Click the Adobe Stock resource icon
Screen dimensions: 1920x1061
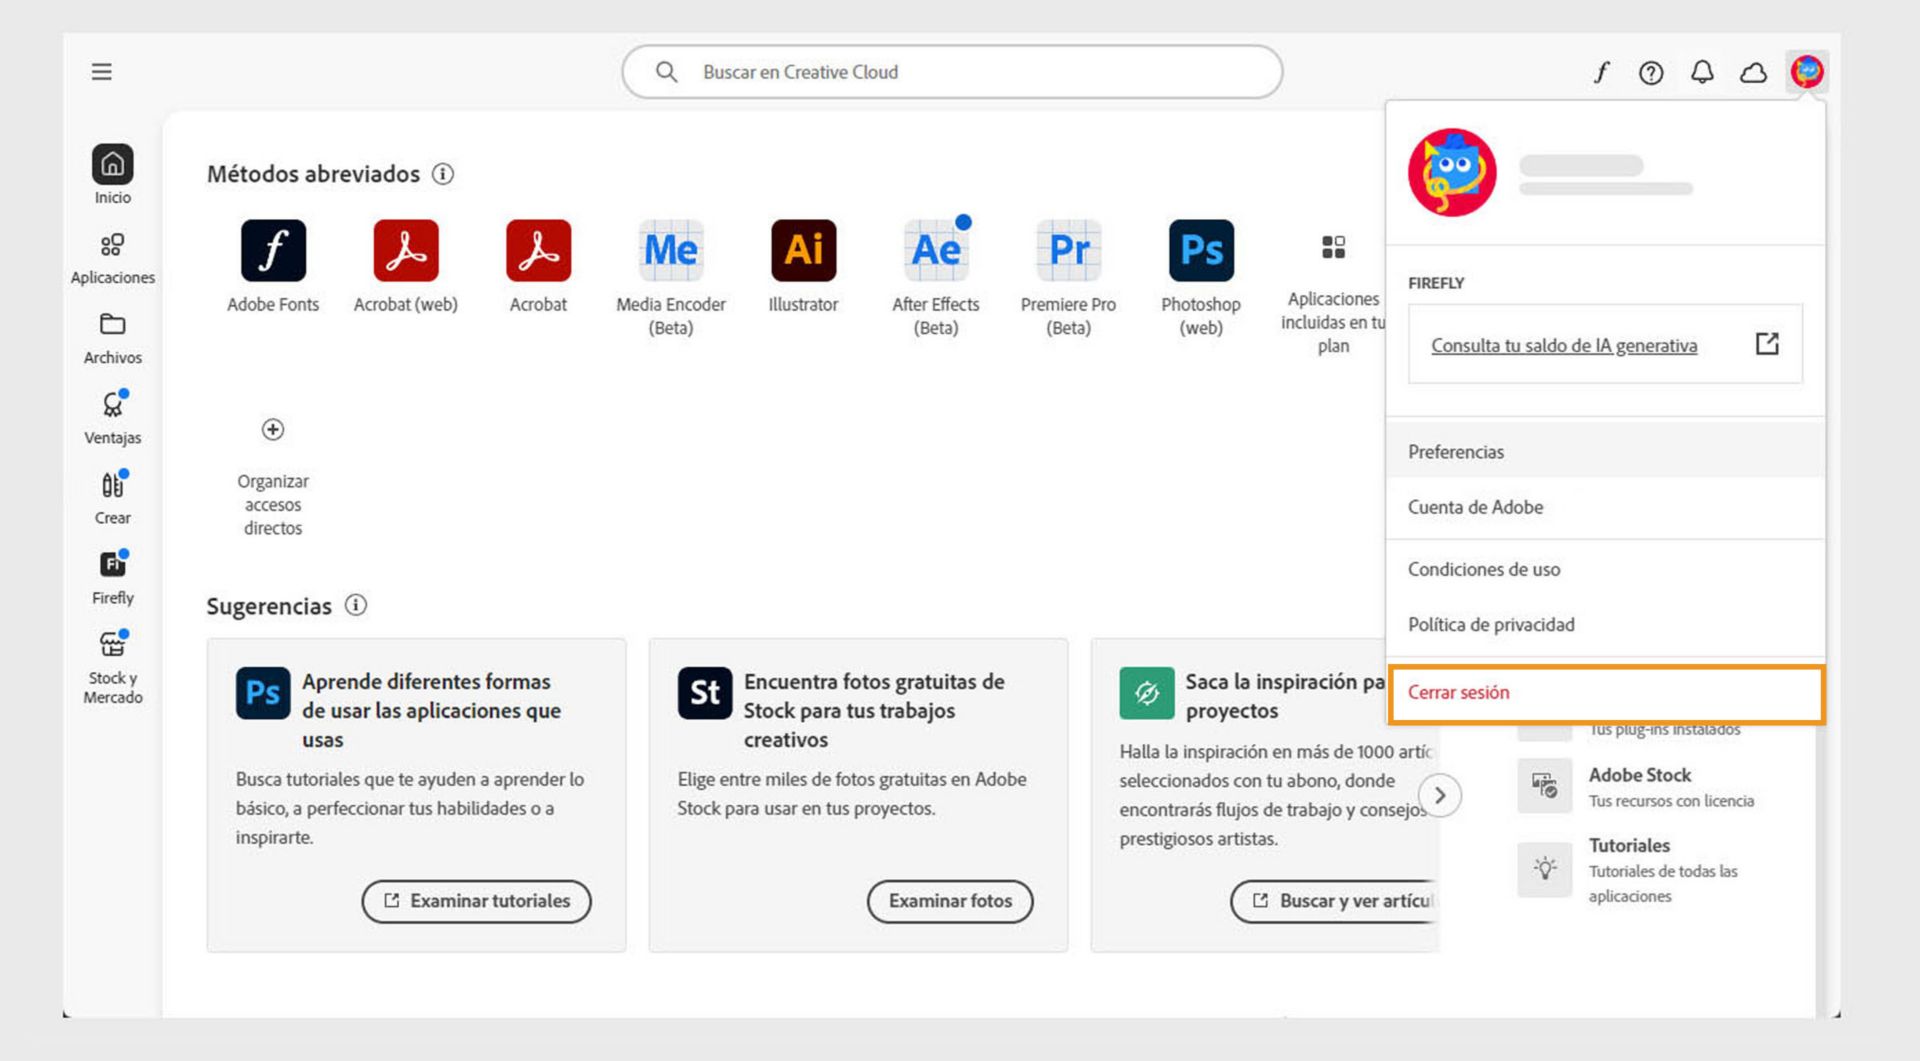coord(1544,786)
